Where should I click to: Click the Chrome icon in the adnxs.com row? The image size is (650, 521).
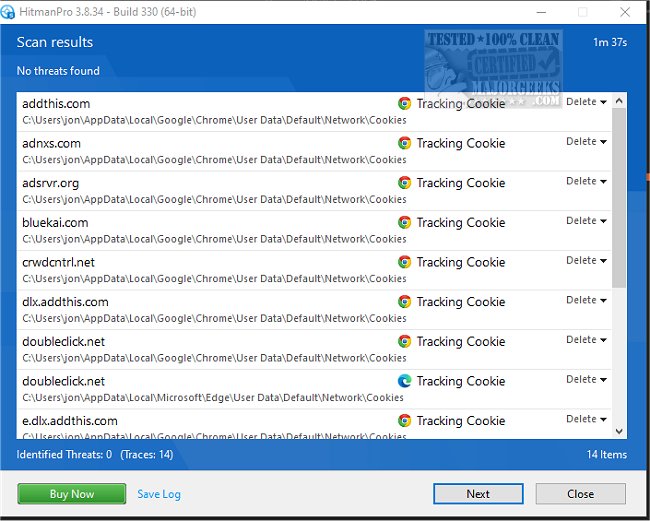point(404,143)
